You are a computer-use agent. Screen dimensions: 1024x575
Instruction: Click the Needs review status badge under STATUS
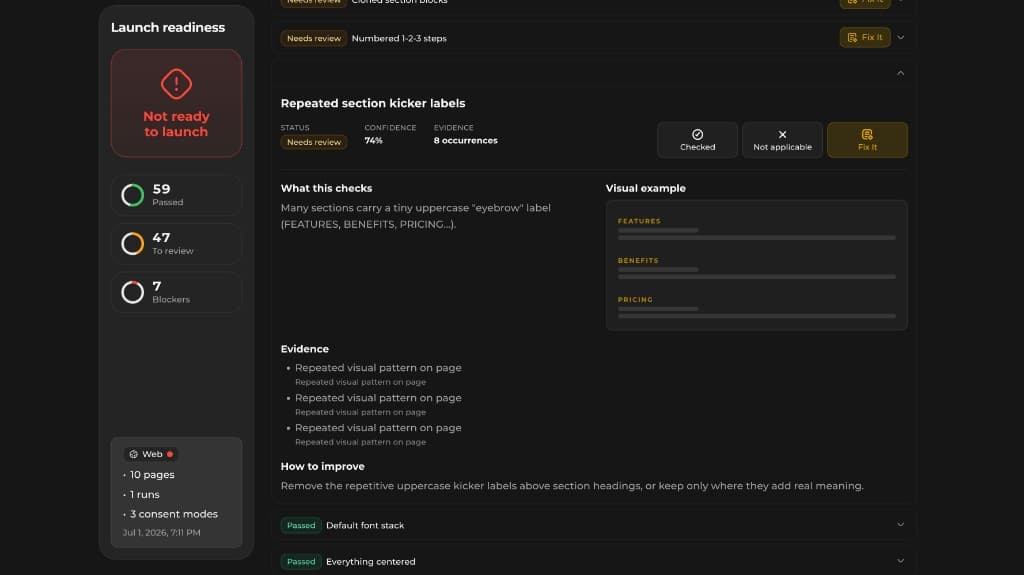pyautogui.click(x=313, y=142)
